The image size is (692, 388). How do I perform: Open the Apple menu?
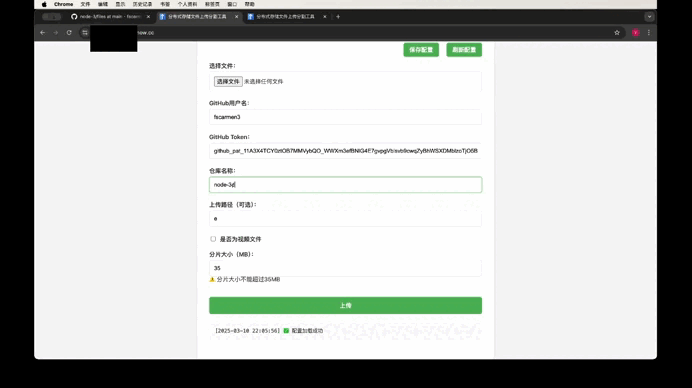point(44,4)
